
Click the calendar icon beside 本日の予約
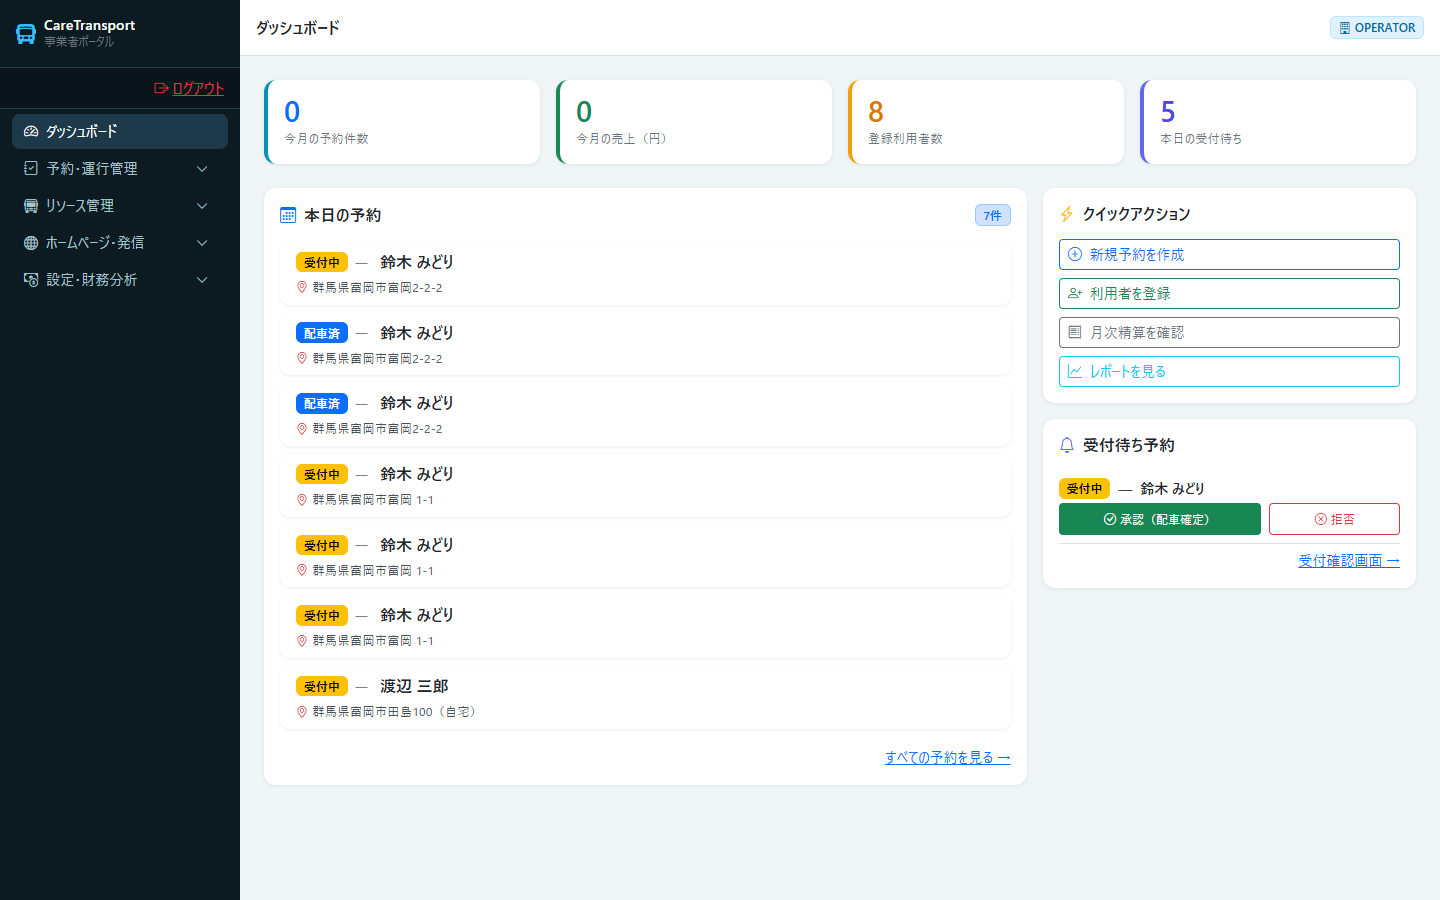(x=288, y=215)
